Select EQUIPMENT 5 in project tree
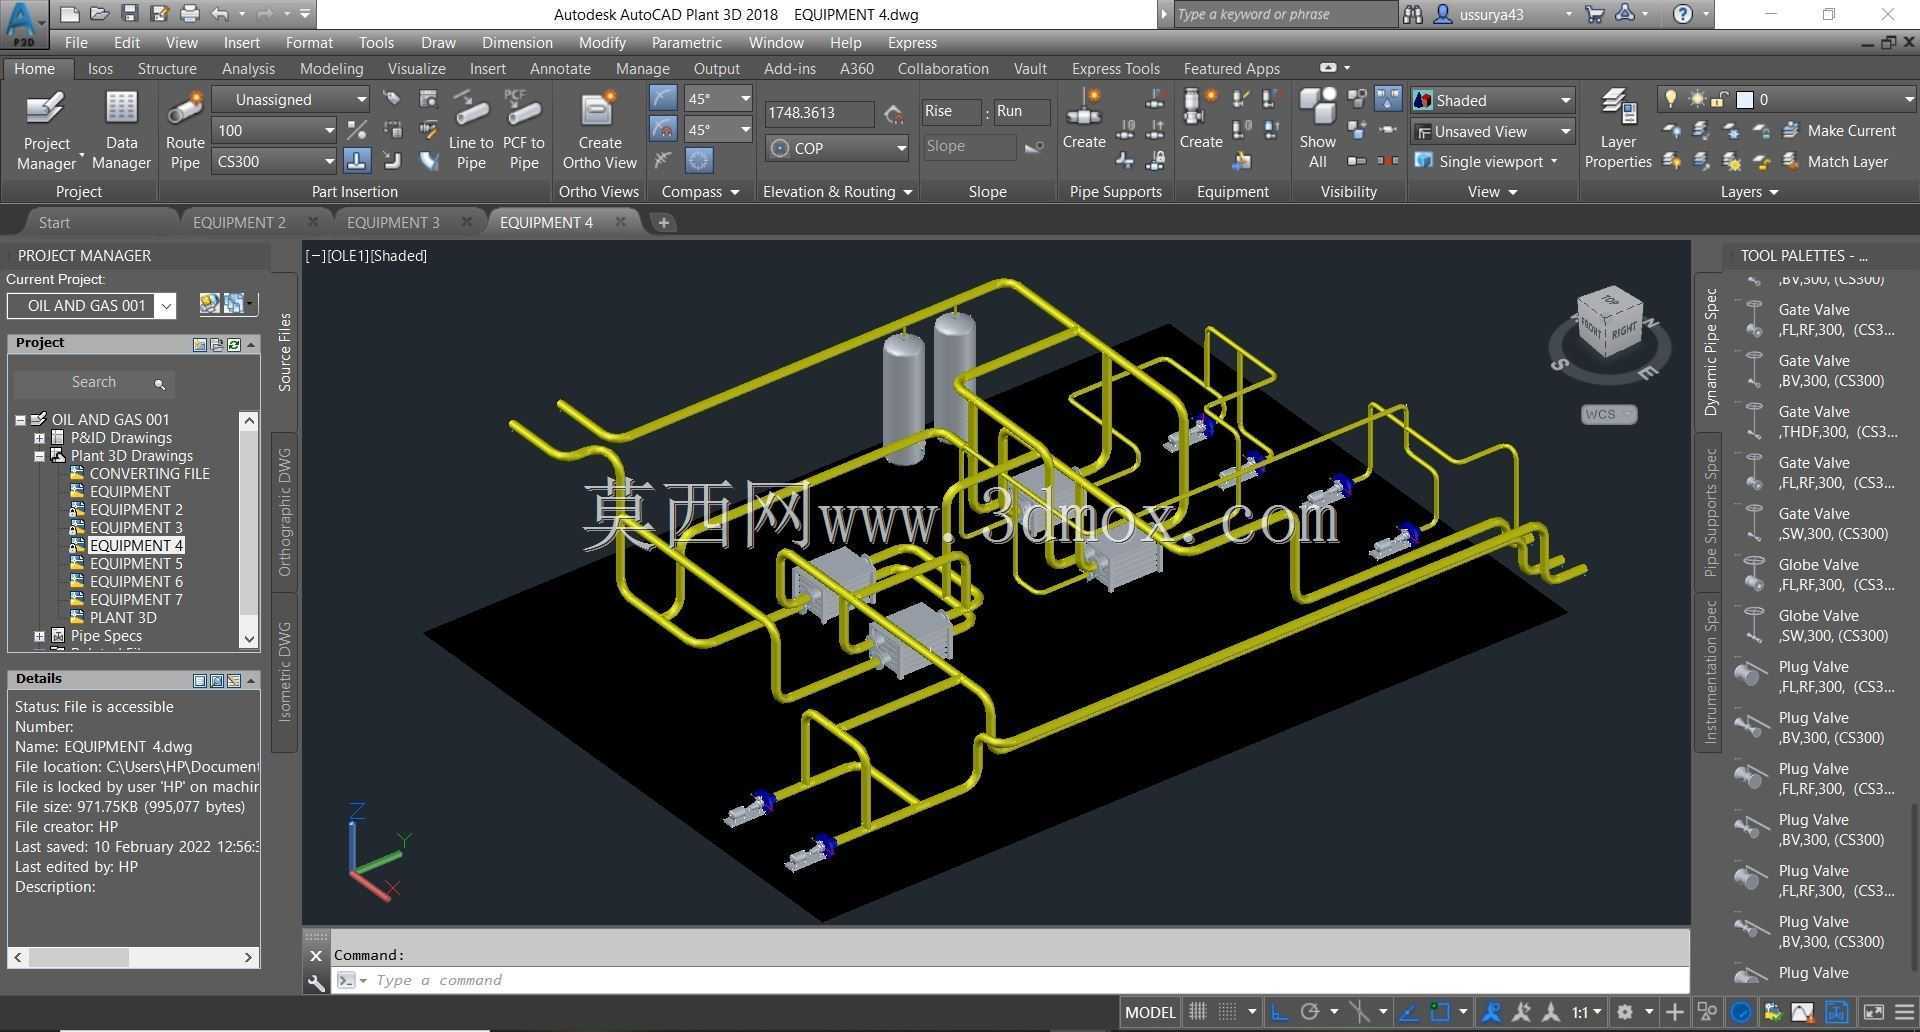 (136, 564)
